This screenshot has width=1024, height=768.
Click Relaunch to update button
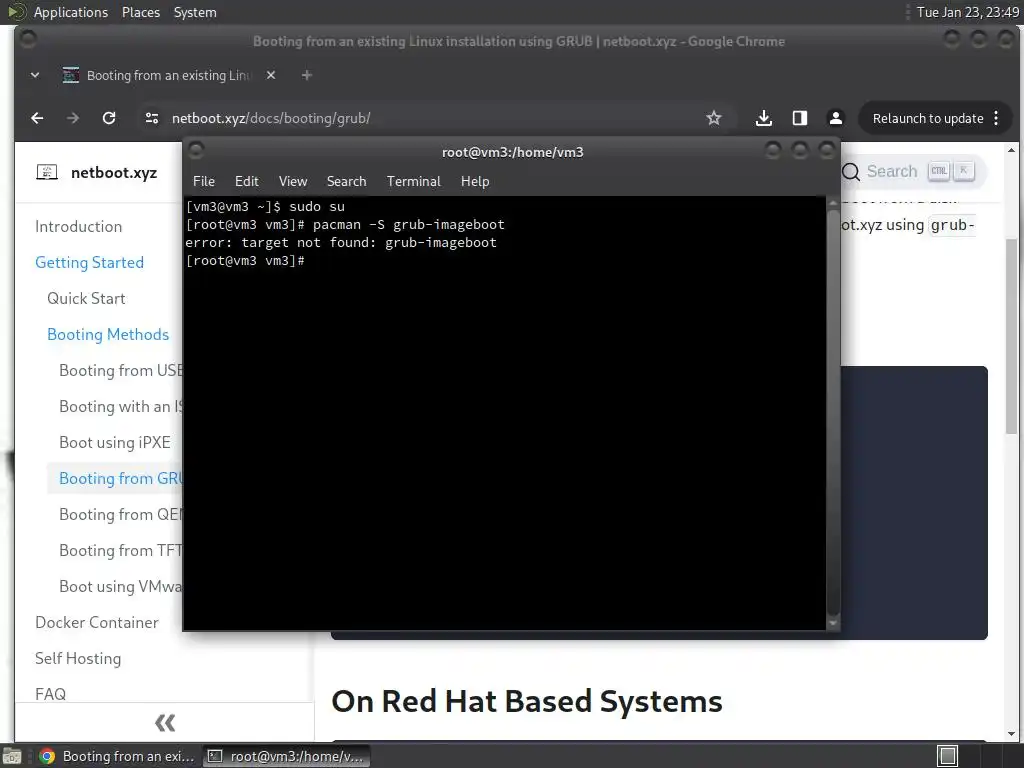click(928, 118)
